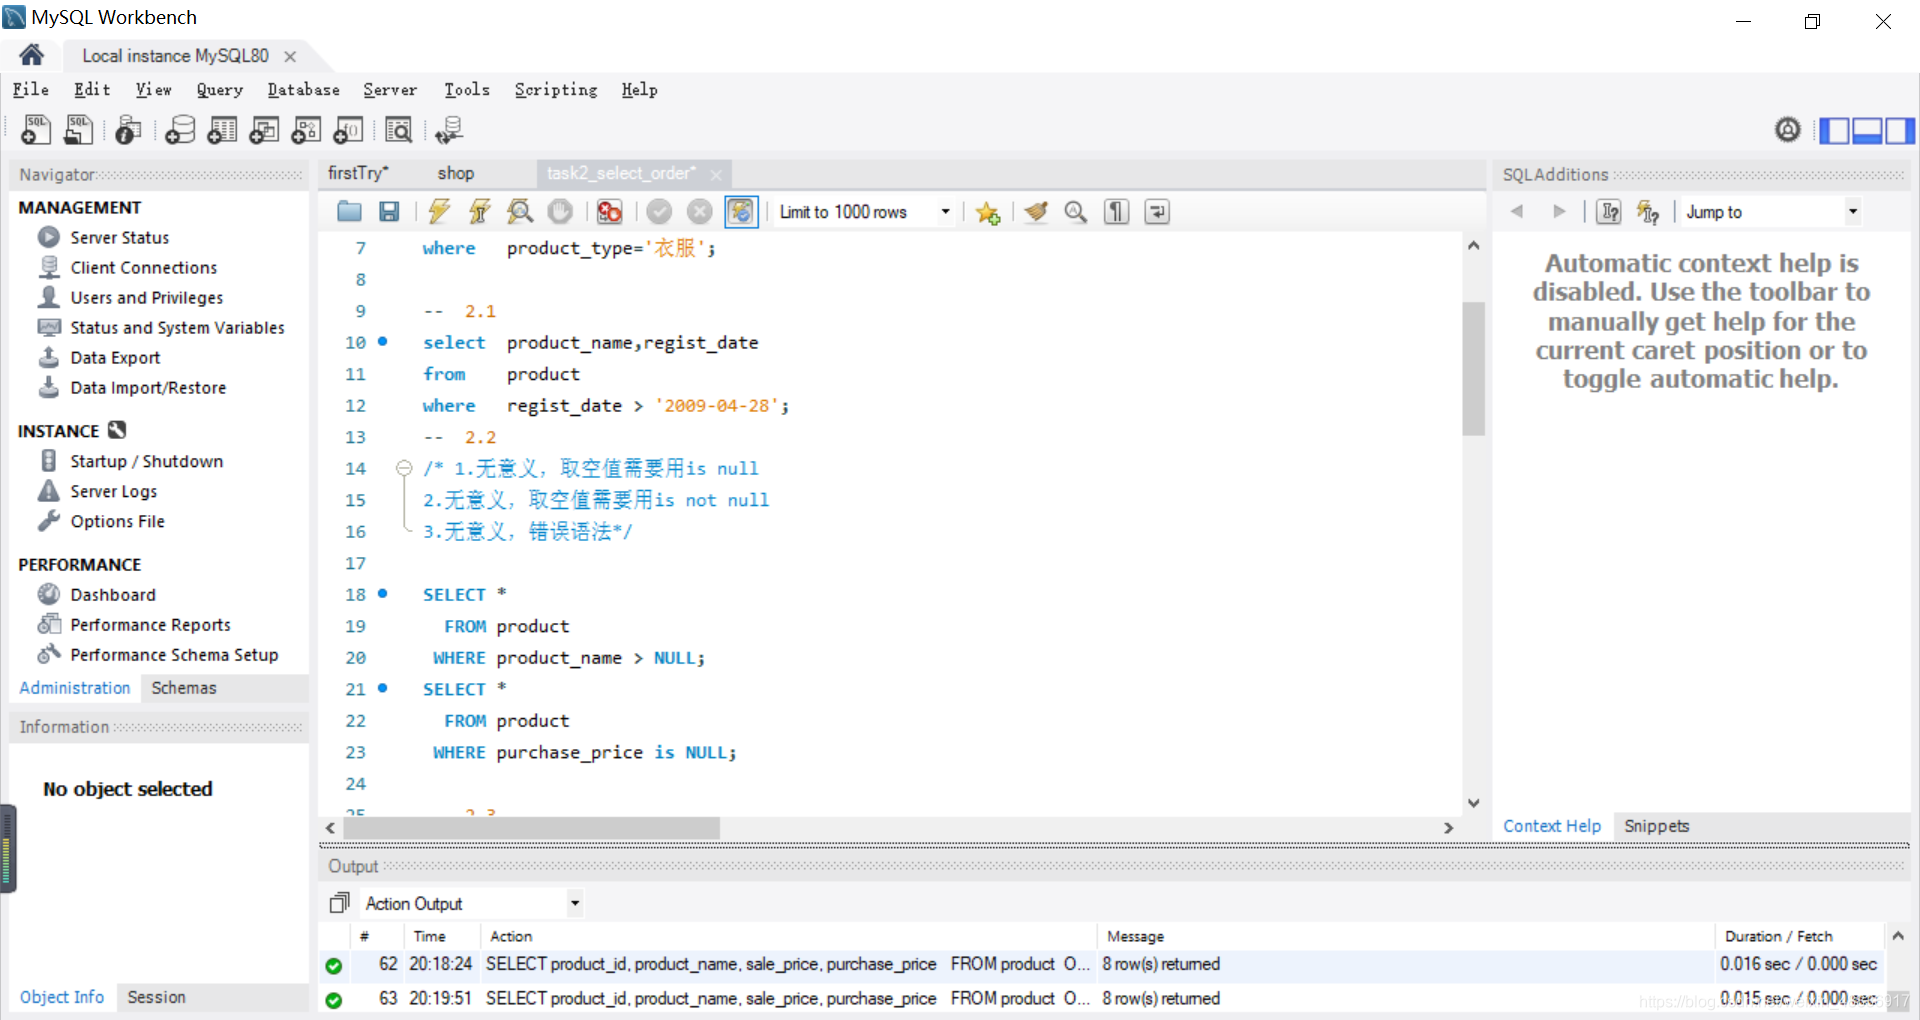This screenshot has height=1020, width=1920.
Task: Open the Create New SQL Tab icon
Action: pyautogui.click(x=35, y=129)
